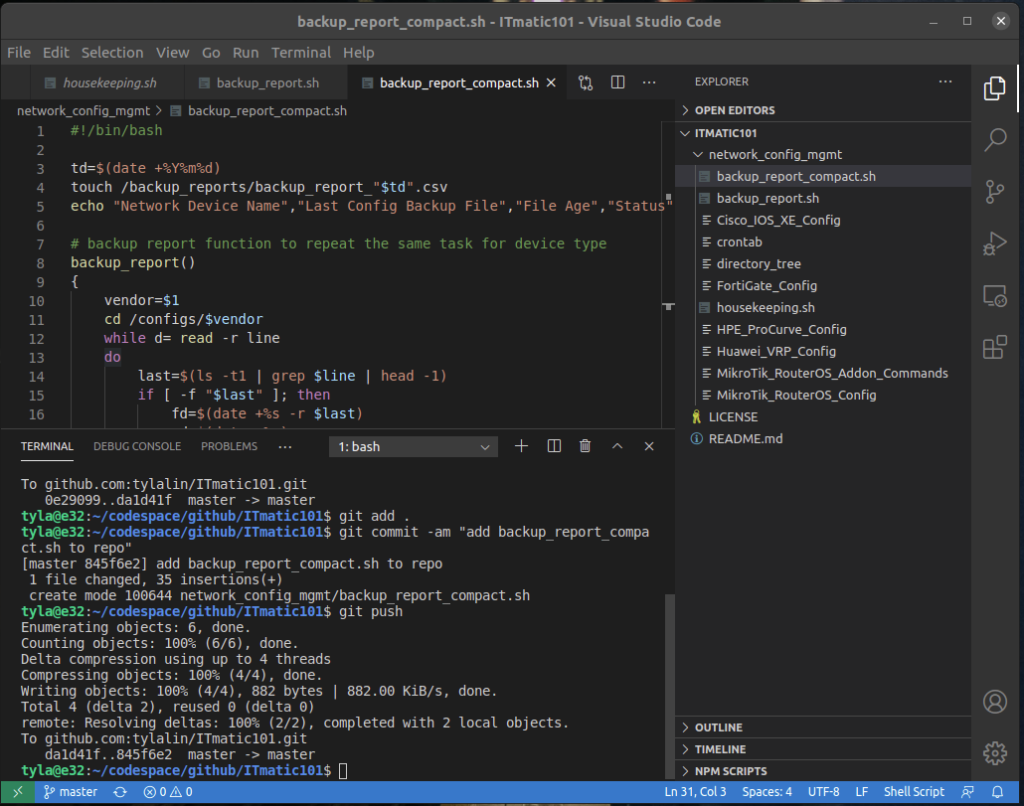Open the Run and Debug view icon

(994, 243)
